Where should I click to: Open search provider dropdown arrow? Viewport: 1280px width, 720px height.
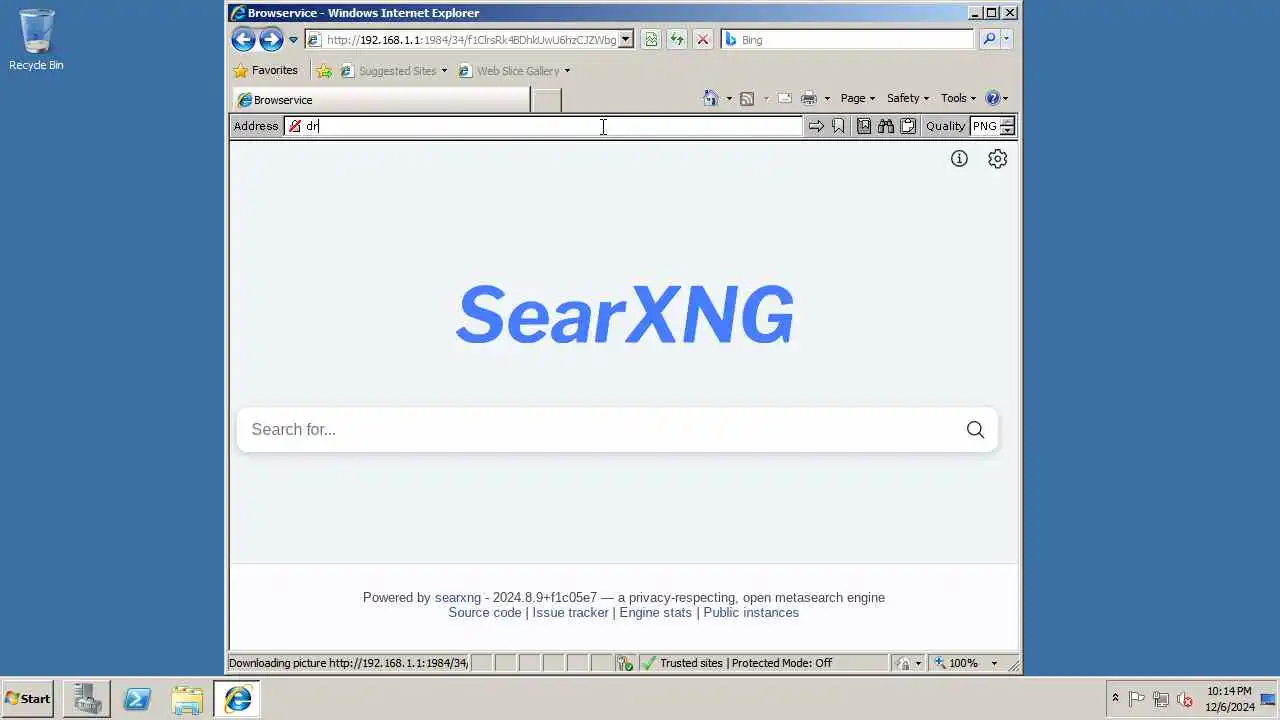[x=1006, y=40]
